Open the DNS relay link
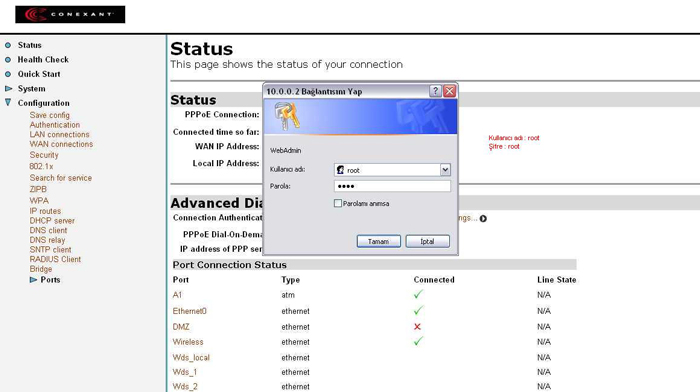The width and height of the screenshot is (700, 392). coord(47,240)
